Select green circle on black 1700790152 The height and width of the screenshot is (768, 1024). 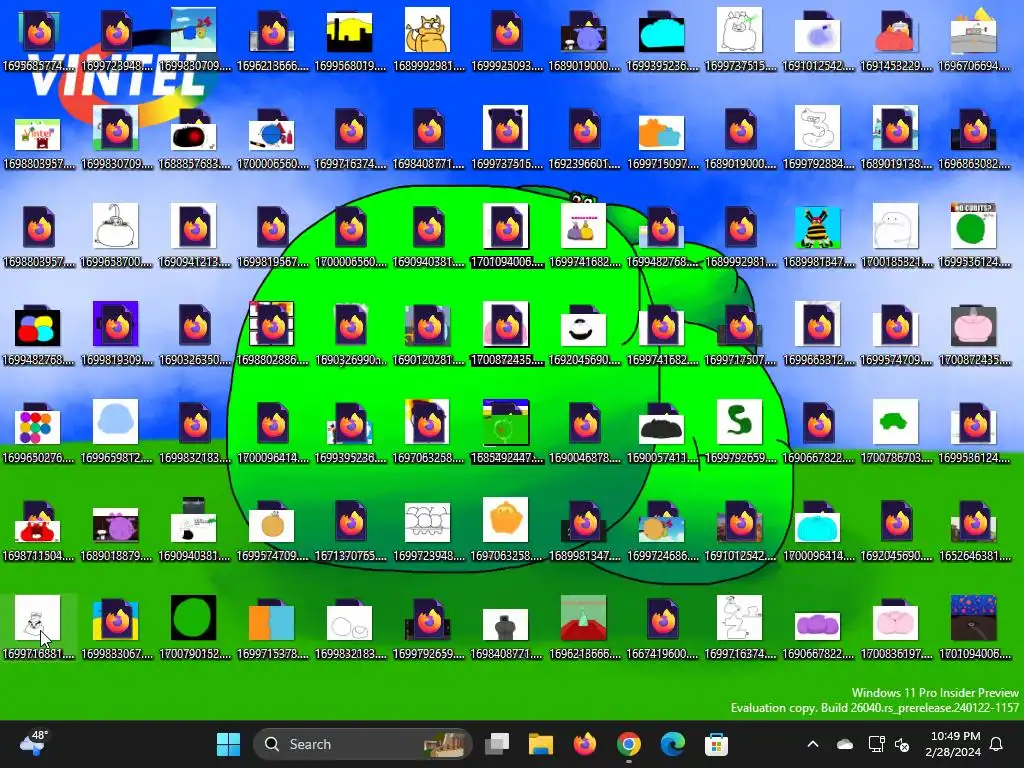194,628
